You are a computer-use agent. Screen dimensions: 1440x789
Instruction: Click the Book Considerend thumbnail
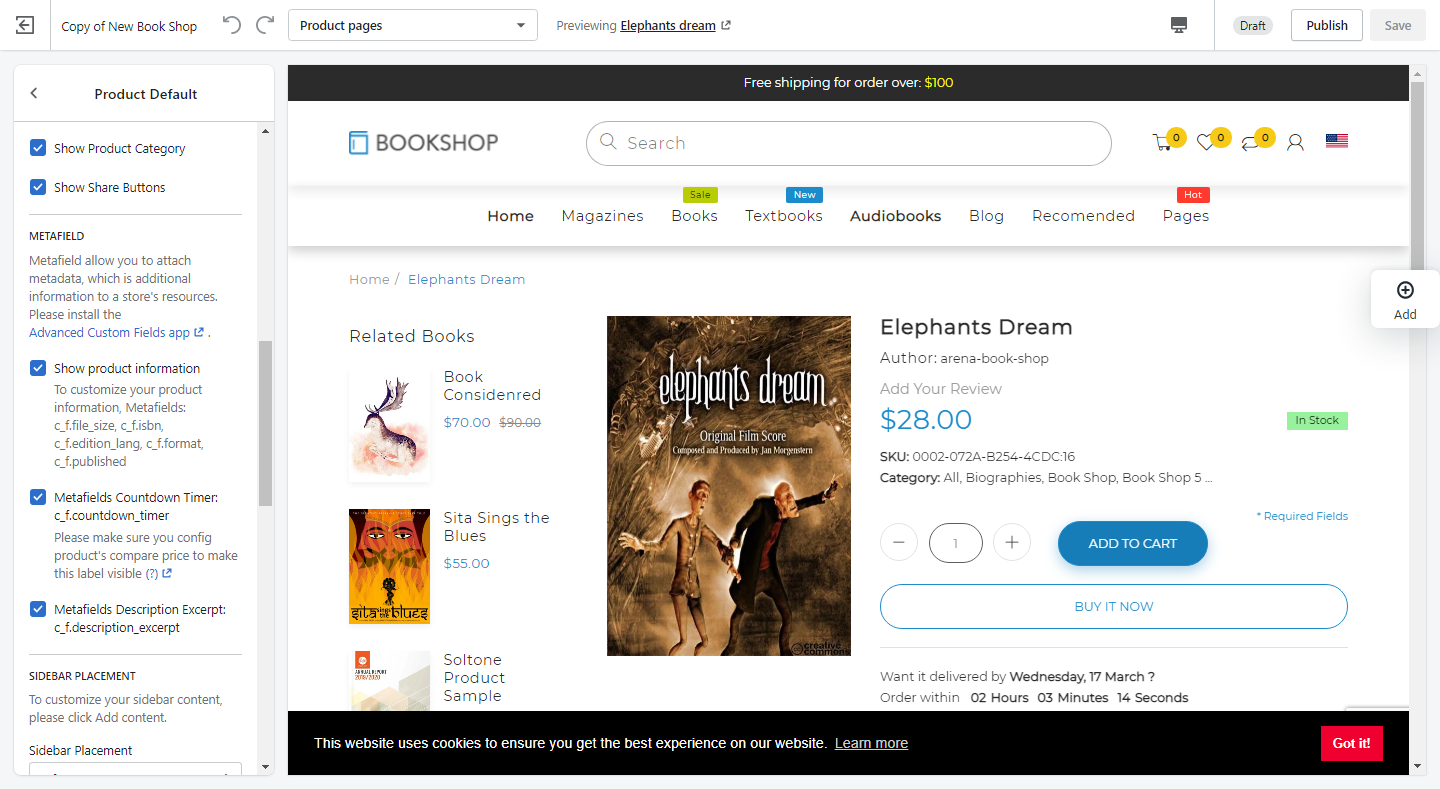(390, 425)
